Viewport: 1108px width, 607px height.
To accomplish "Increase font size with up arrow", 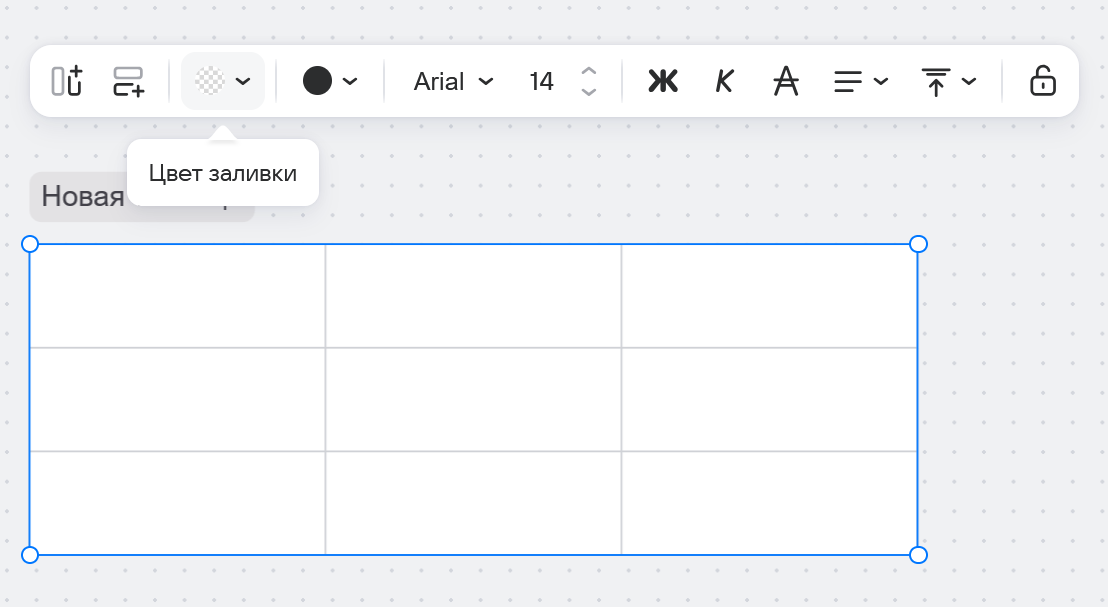I will [x=589, y=71].
